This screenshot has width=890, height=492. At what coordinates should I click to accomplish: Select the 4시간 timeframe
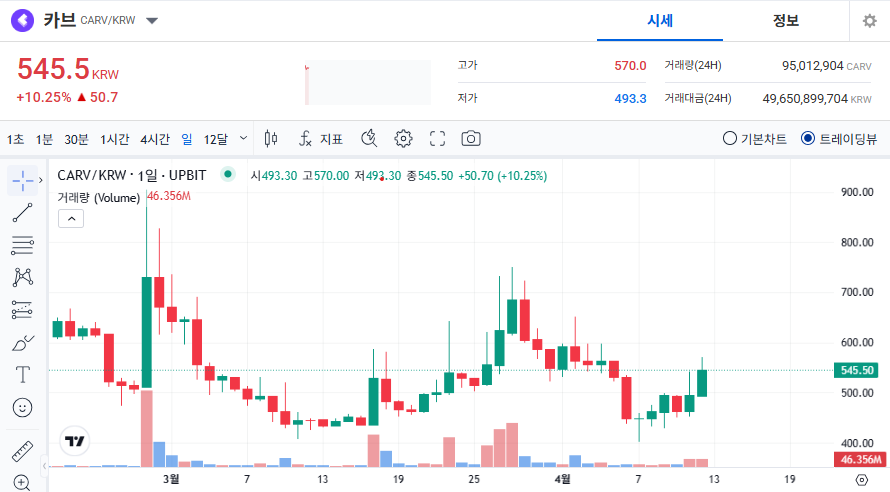tap(155, 139)
